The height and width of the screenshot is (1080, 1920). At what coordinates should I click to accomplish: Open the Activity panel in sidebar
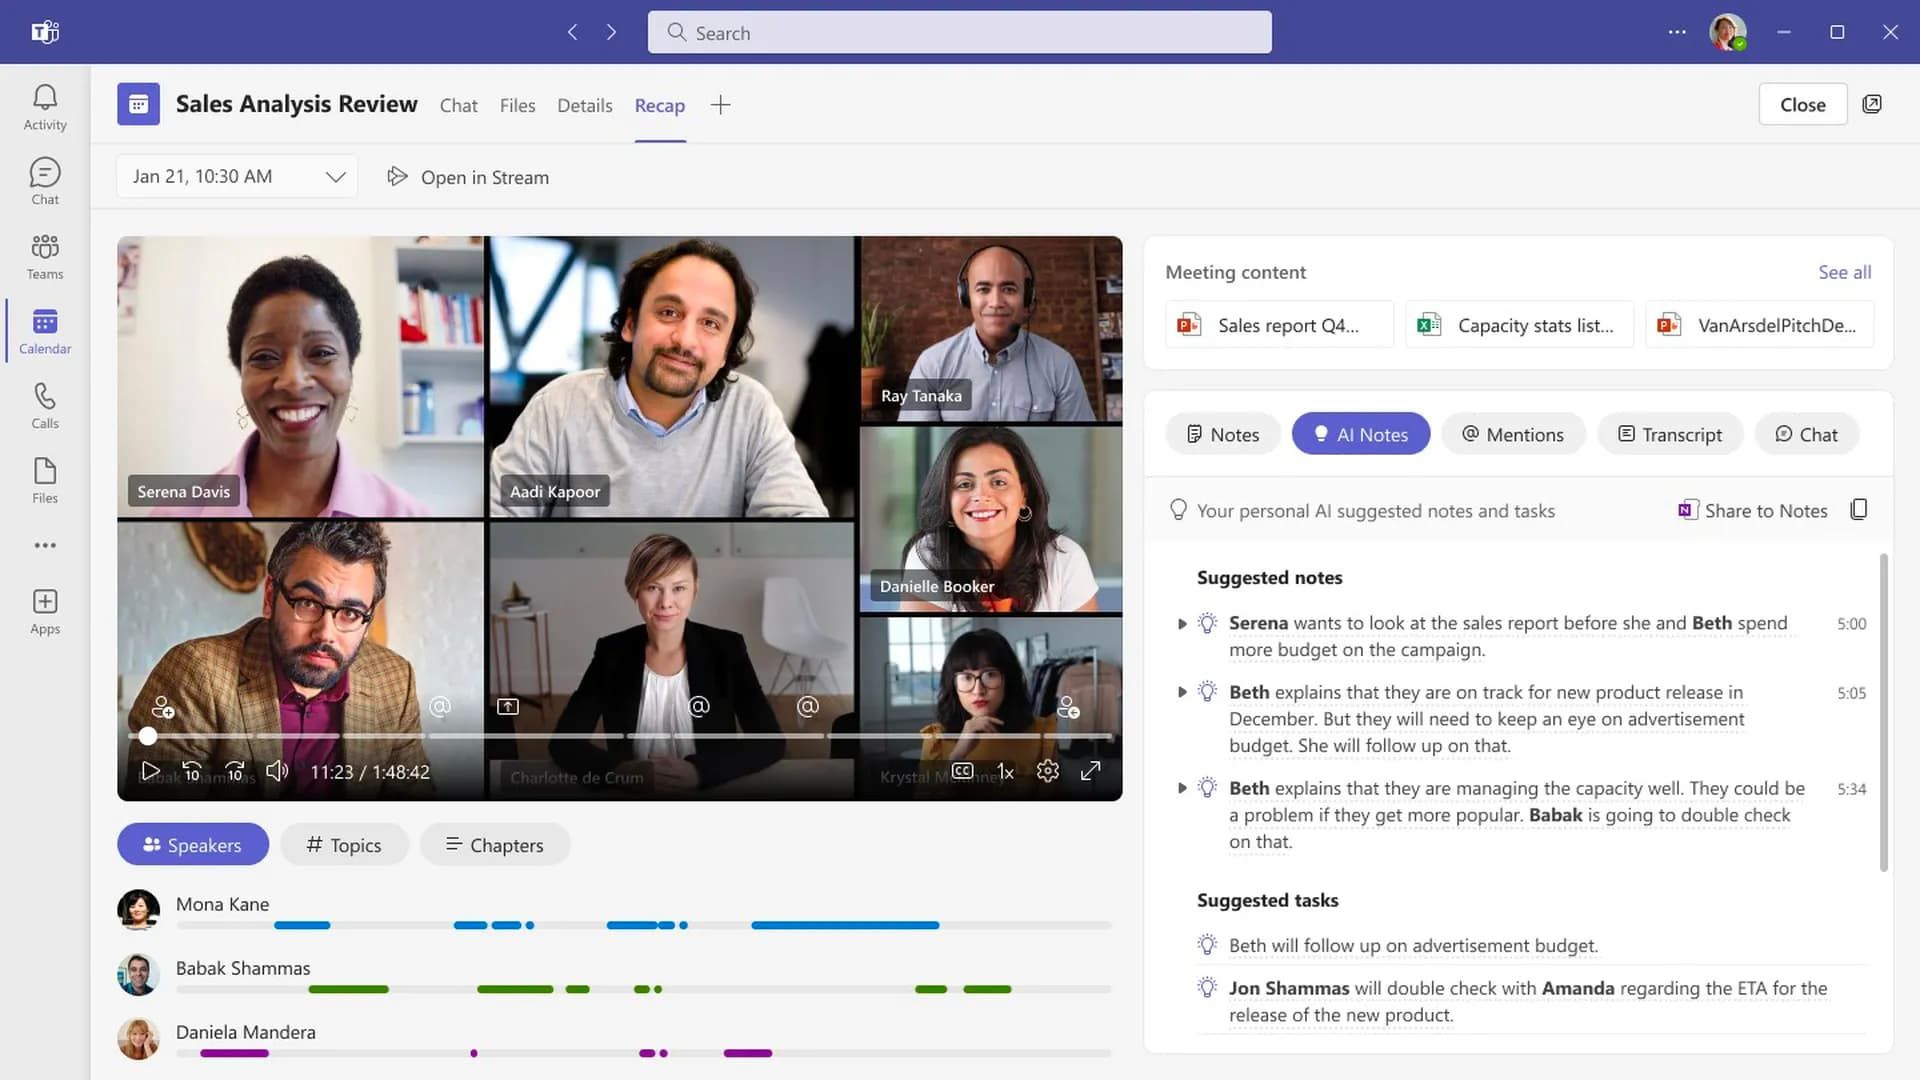point(45,105)
